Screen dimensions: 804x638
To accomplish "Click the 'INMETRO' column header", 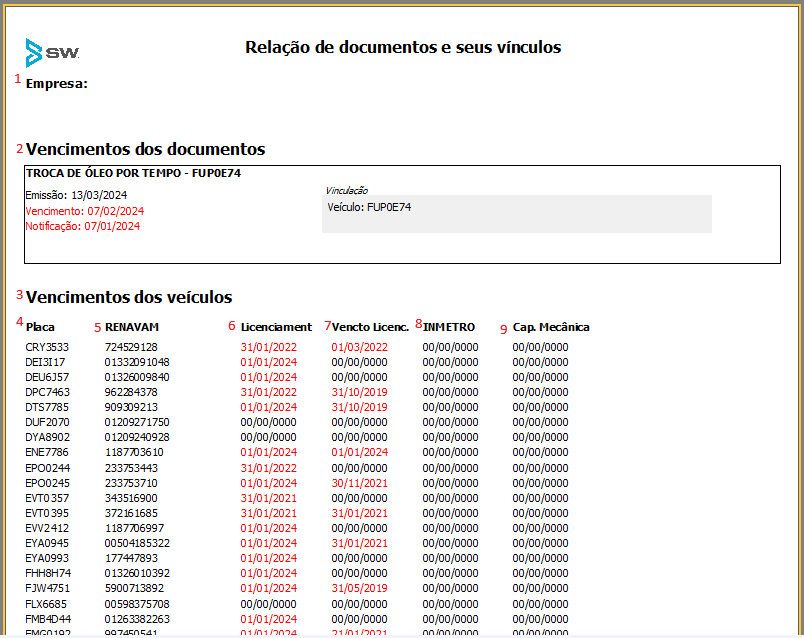I will click(449, 327).
